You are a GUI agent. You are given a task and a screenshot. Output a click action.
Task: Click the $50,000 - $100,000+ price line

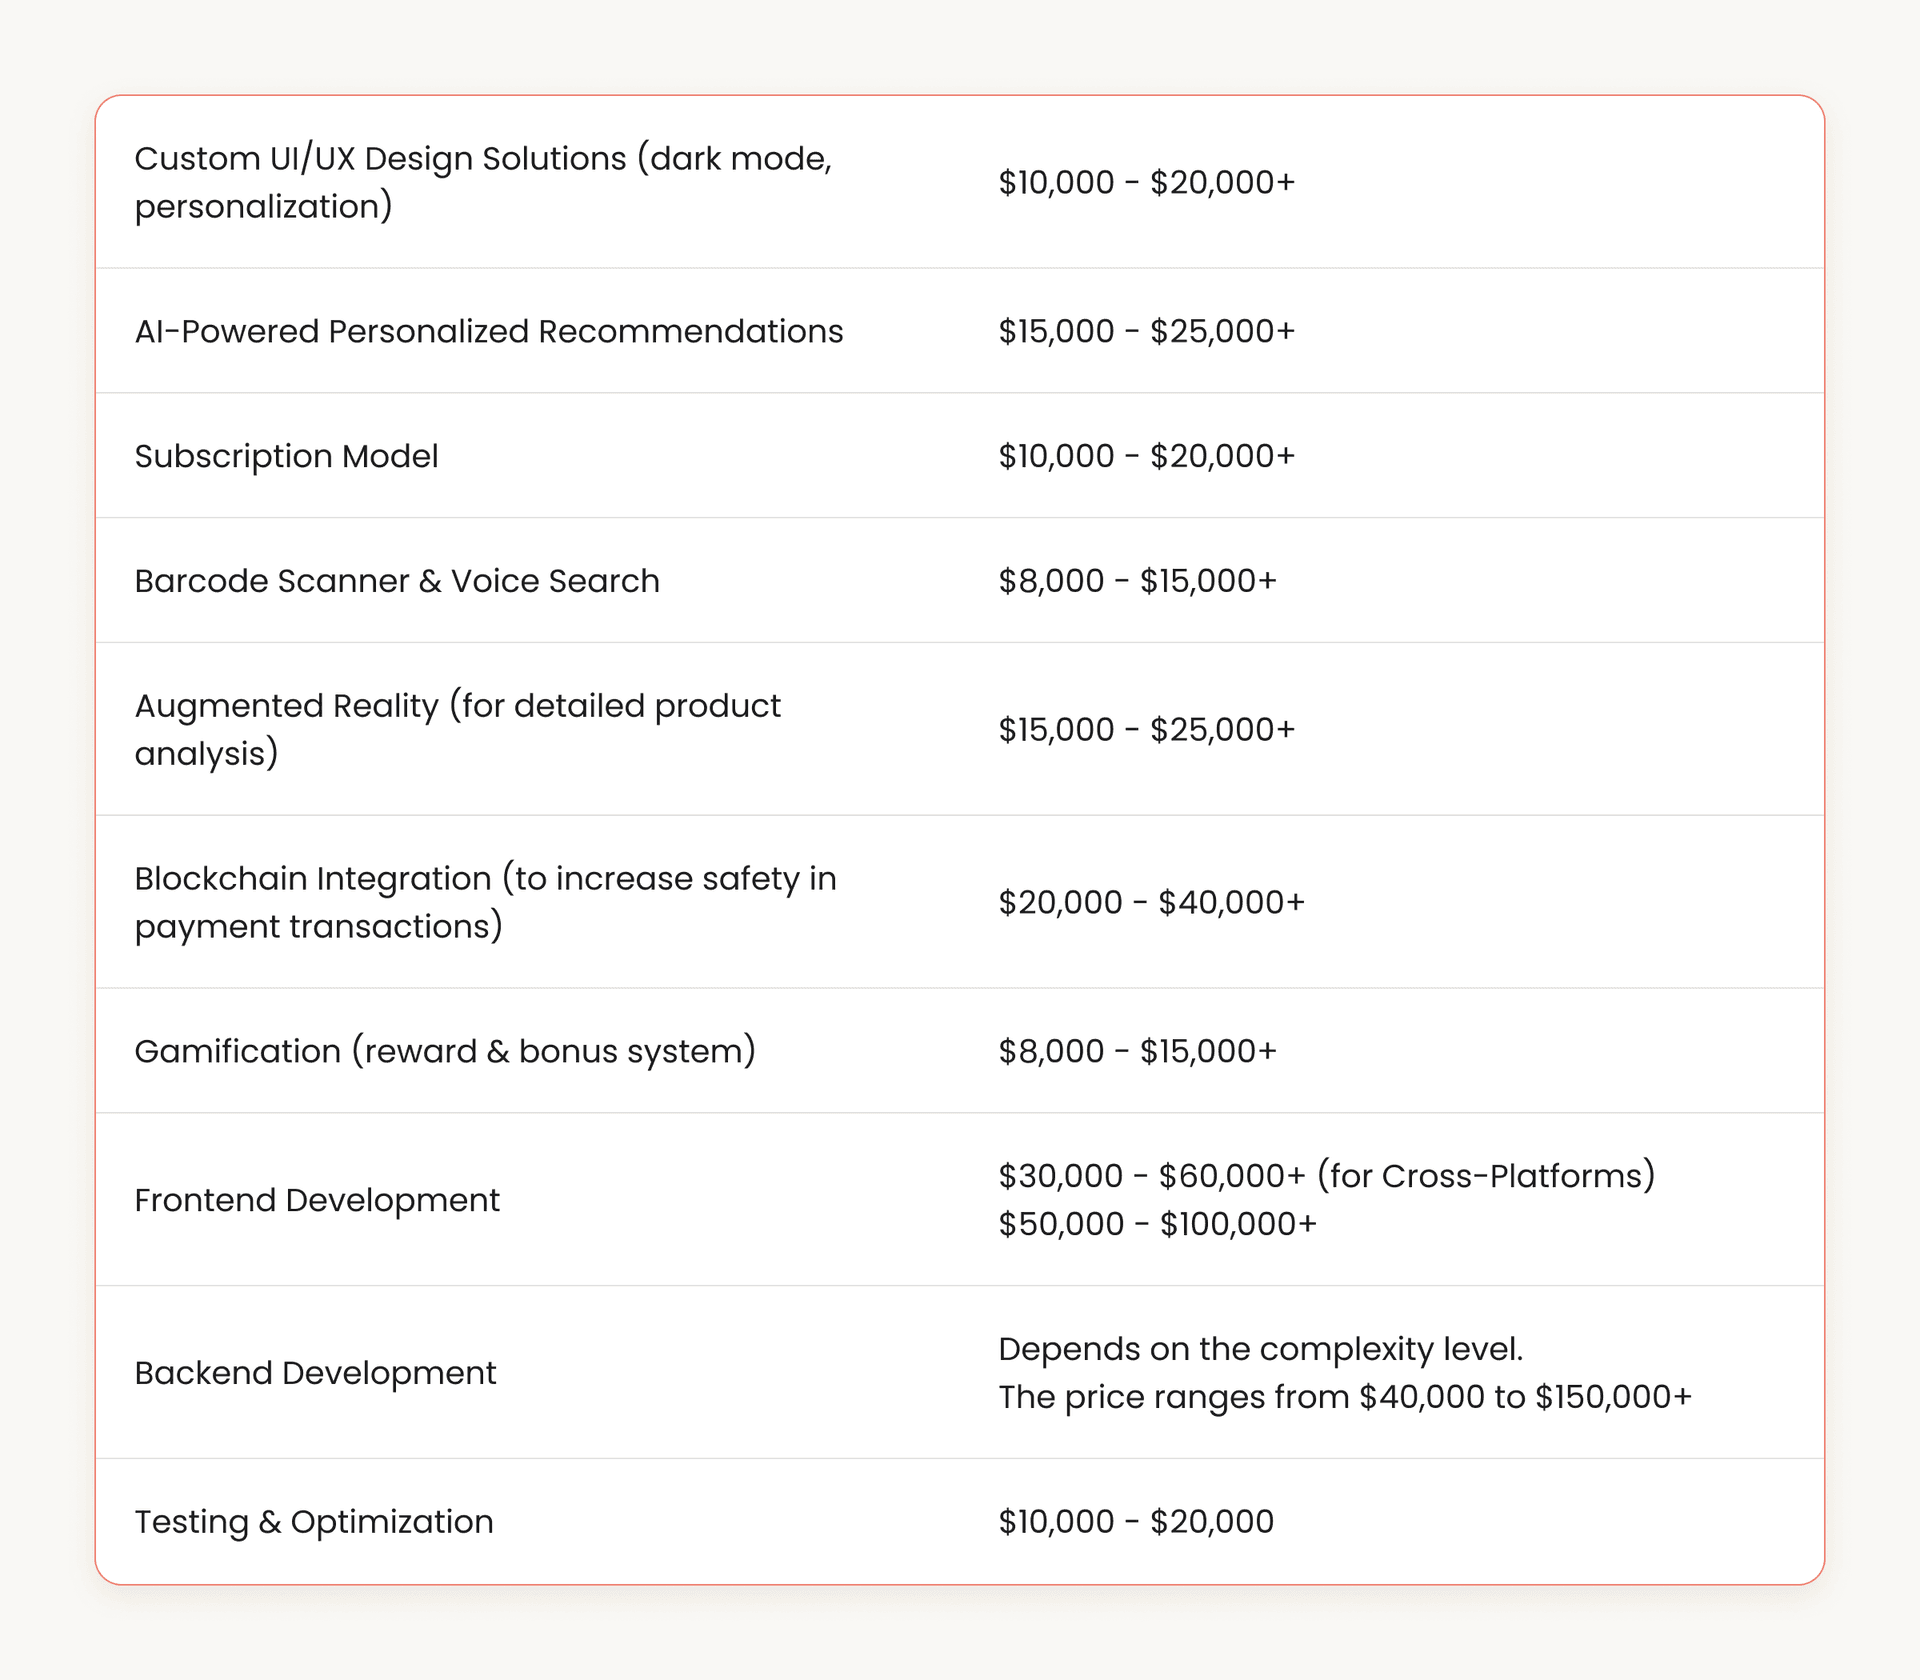1158,1224
